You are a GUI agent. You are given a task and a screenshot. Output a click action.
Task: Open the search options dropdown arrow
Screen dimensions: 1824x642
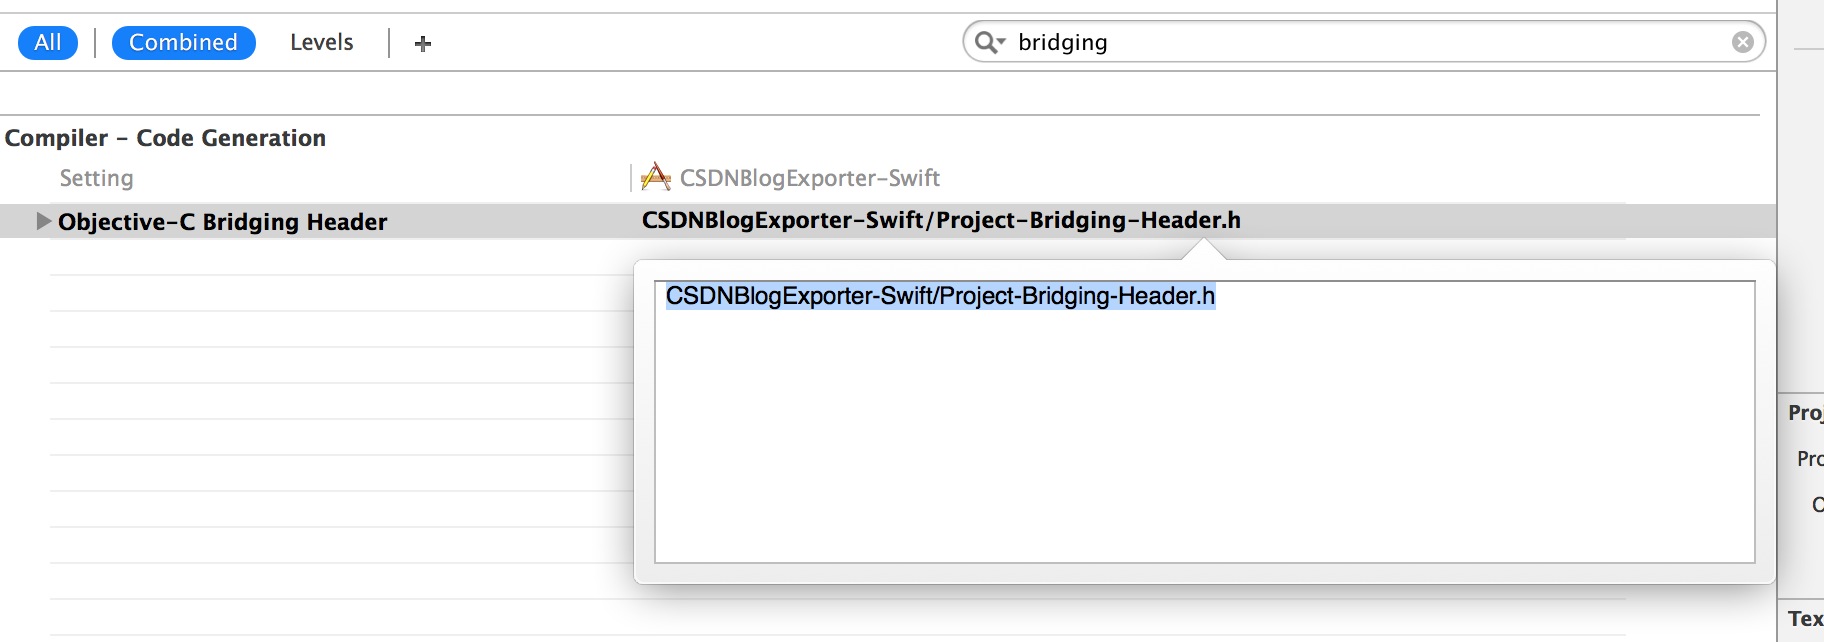tap(1001, 43)
